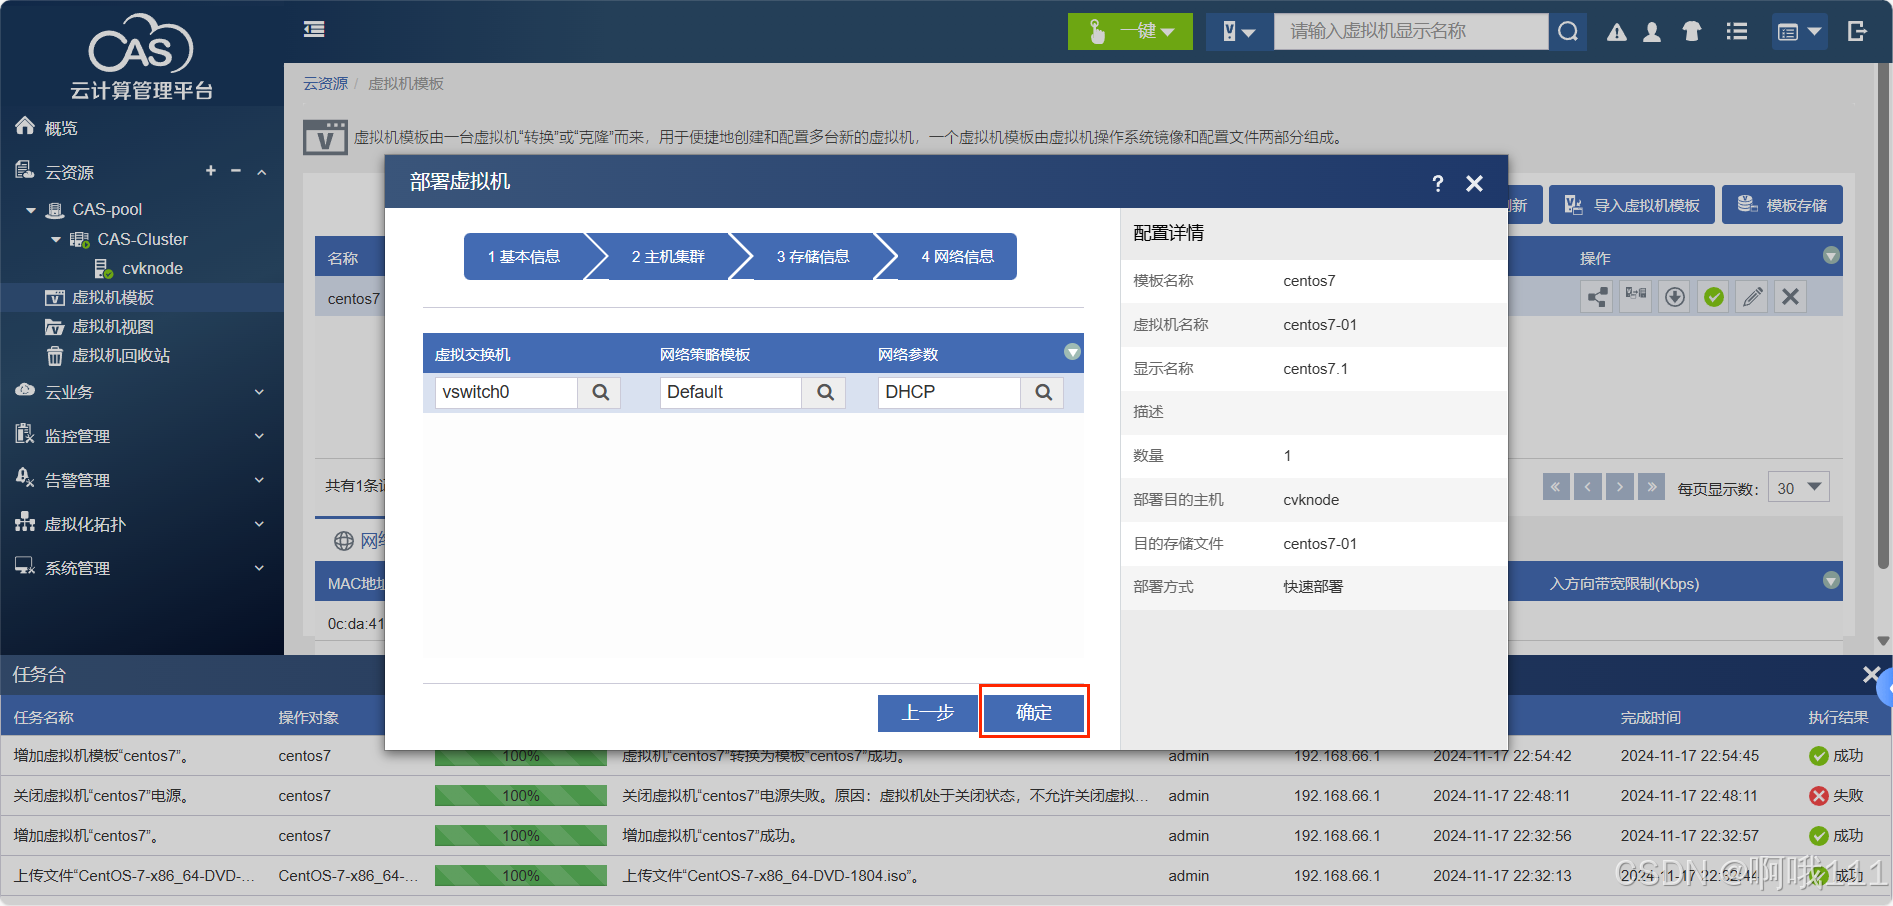
Task: Open the per-page count dropdown showing 30
Action: coord(1799,487)
